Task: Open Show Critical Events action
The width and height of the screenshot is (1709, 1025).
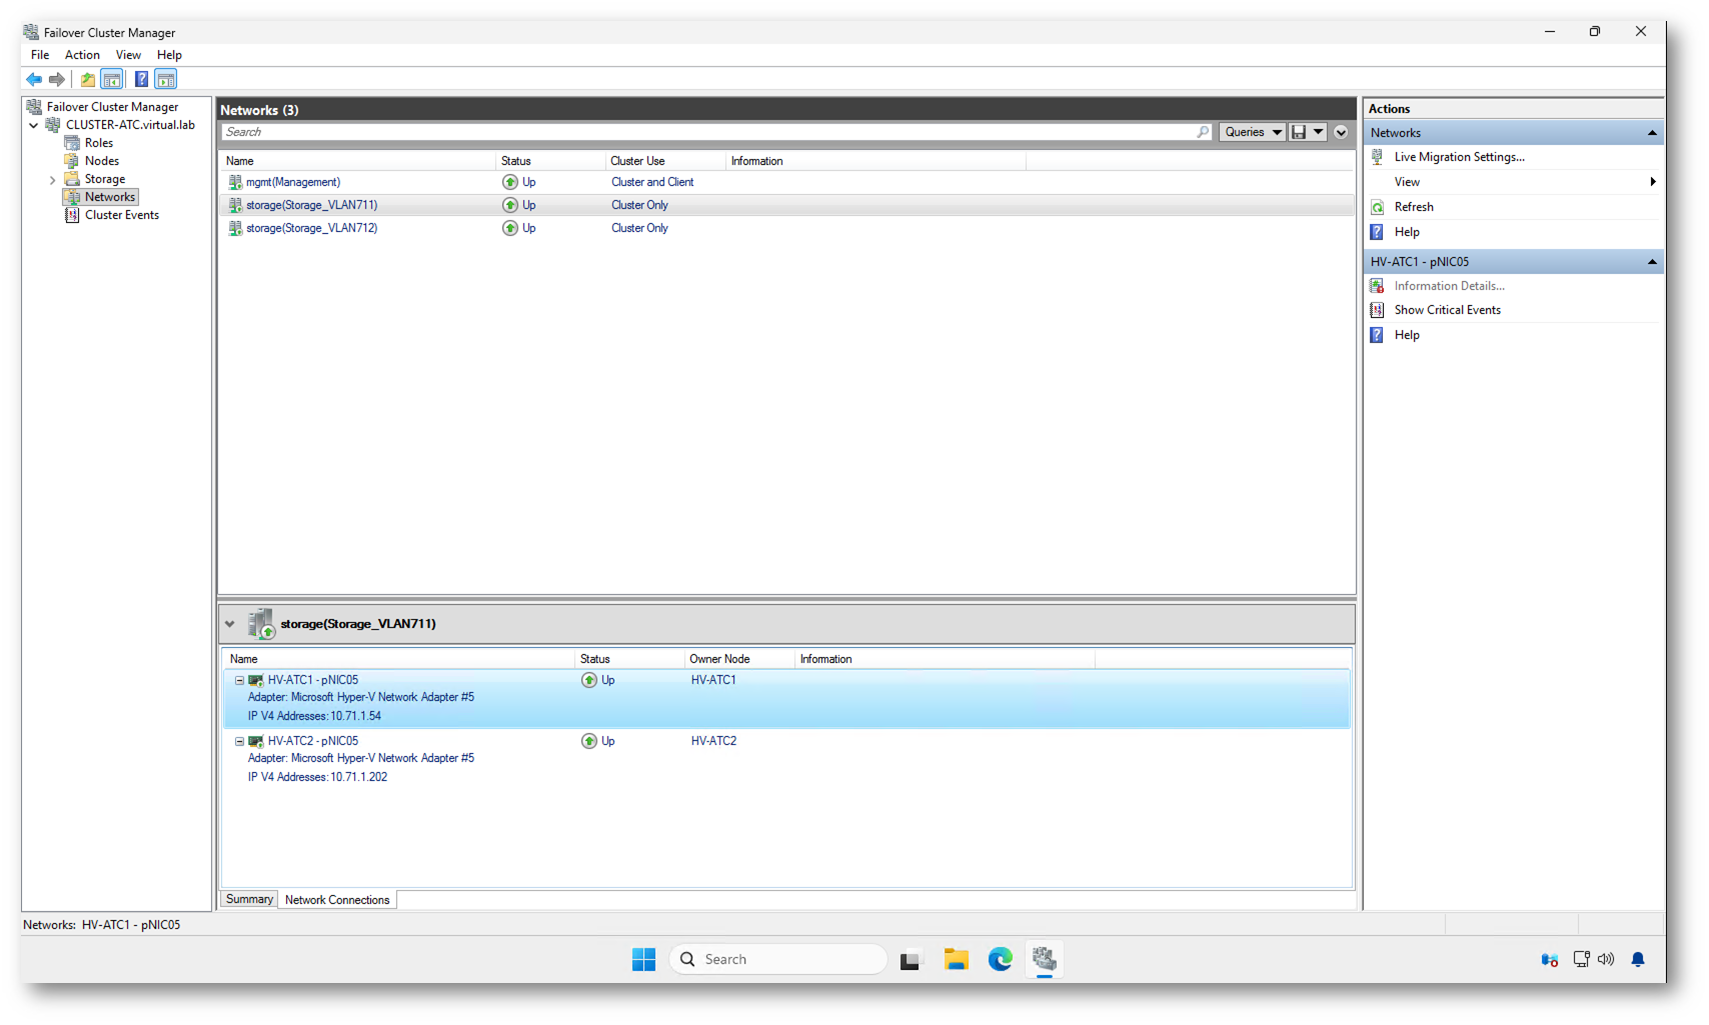Action: [1446, 310]
